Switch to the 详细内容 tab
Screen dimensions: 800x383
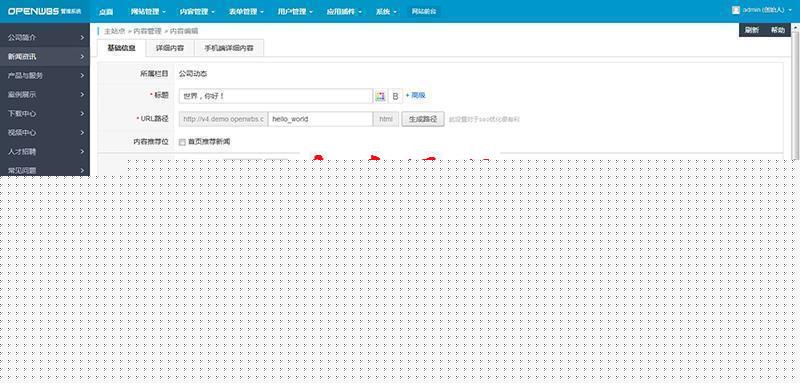[170, 48]
